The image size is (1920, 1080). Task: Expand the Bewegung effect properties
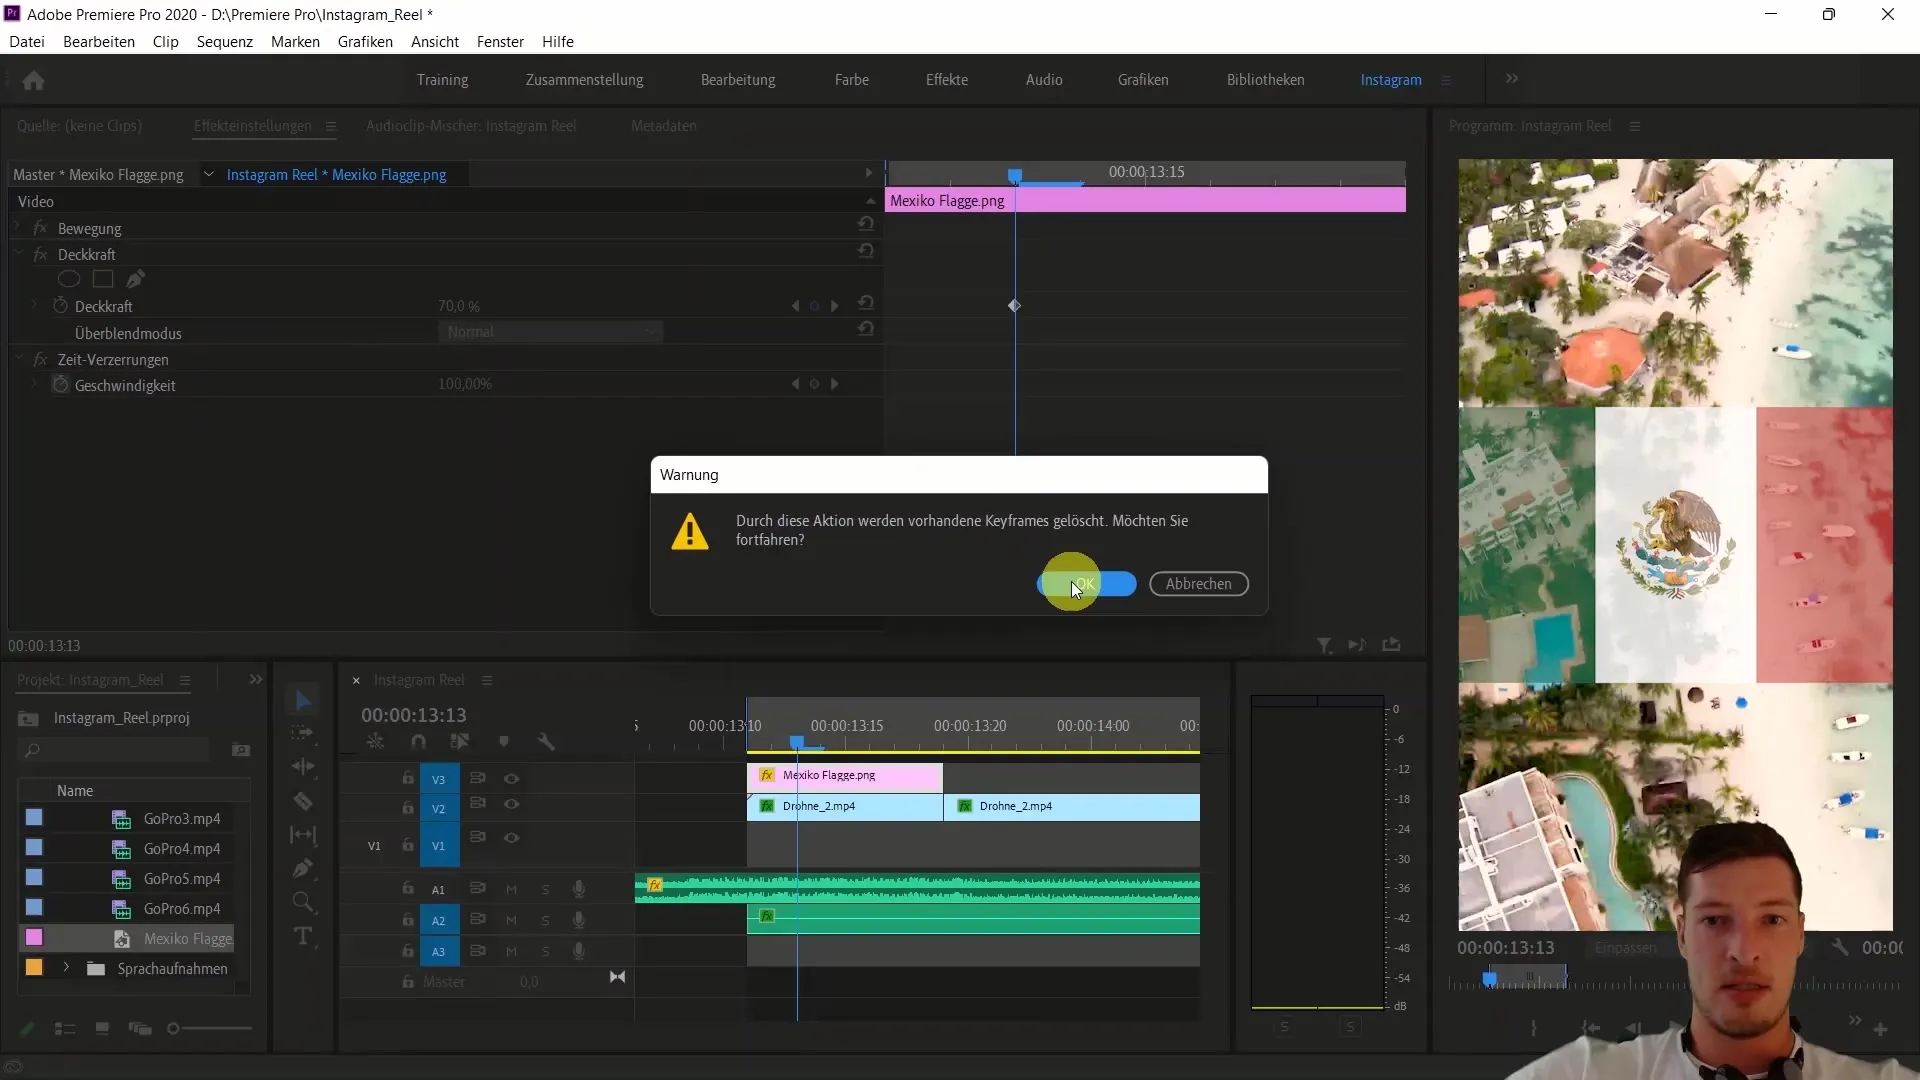[19, 228]
